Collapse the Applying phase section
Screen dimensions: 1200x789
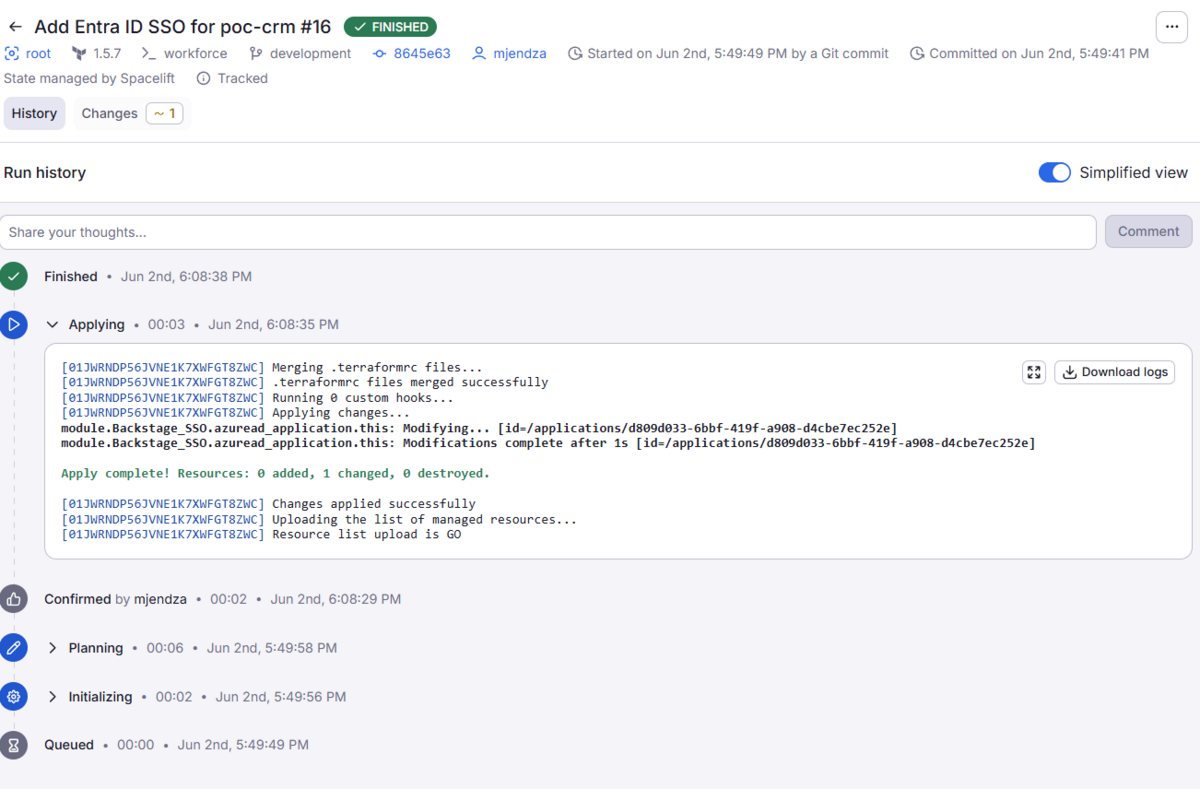(53, 324)
